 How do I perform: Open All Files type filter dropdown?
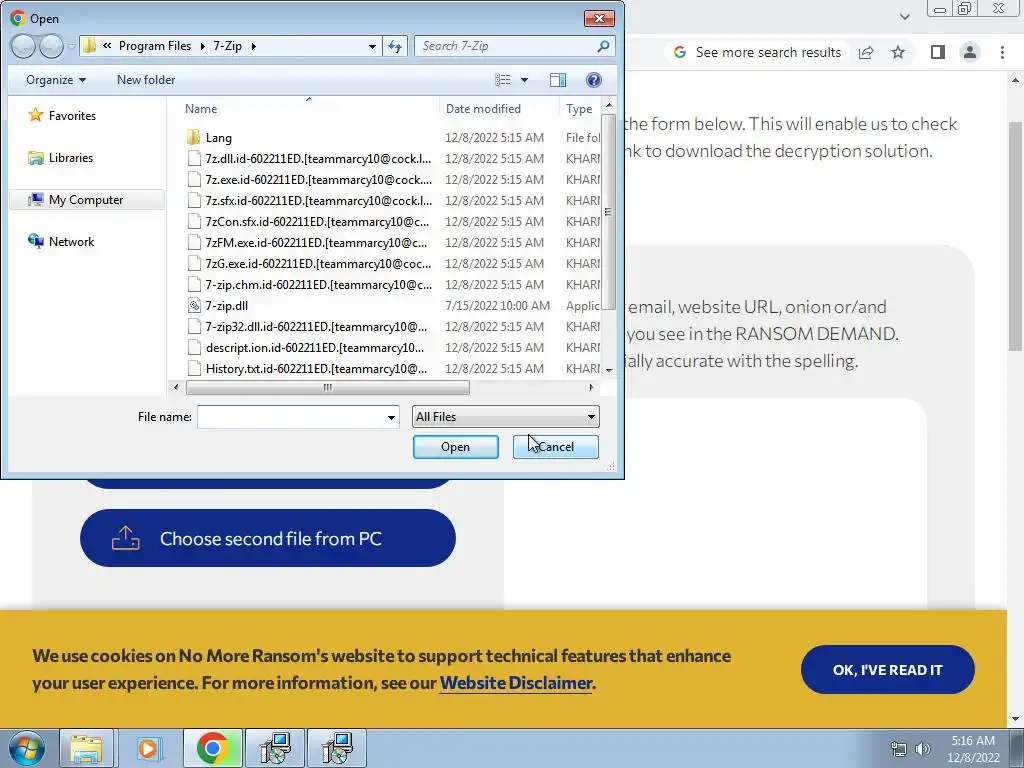coord(505,417)
